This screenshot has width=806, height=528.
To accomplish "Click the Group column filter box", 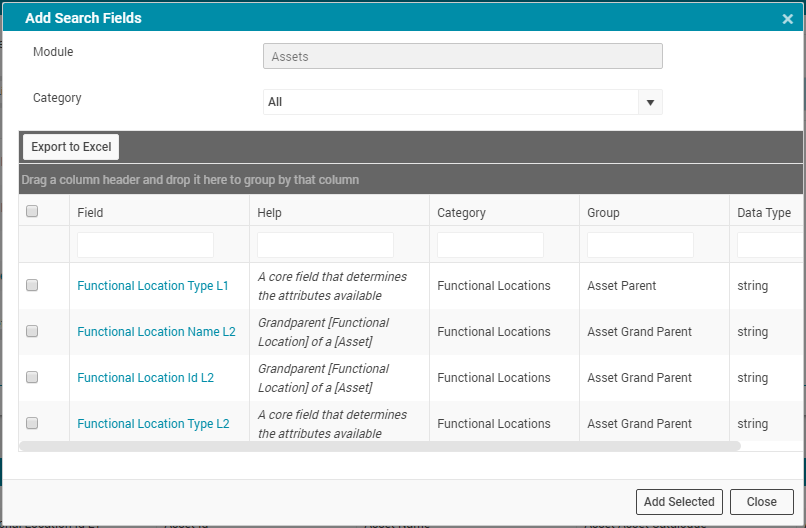I will [640, 245].
